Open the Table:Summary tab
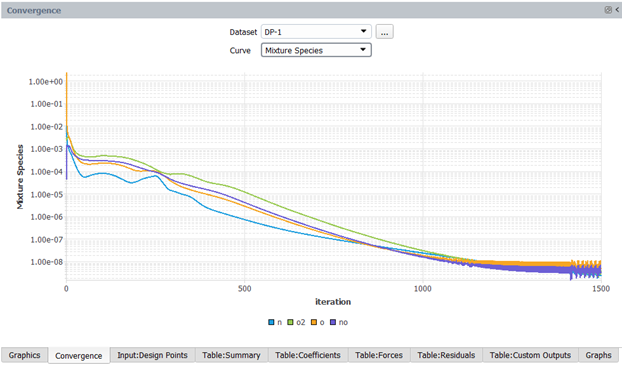 click(231, 355)
